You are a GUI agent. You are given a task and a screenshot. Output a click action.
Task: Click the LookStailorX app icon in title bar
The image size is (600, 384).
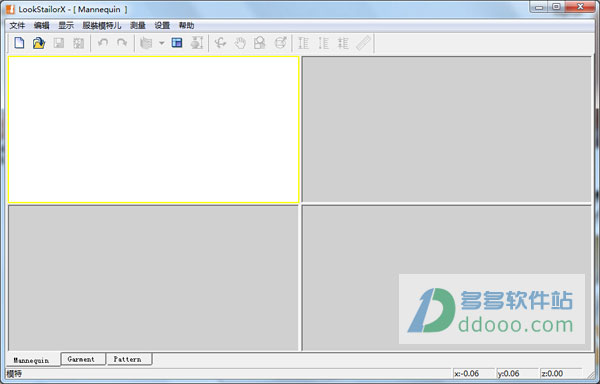click(10, 9)
